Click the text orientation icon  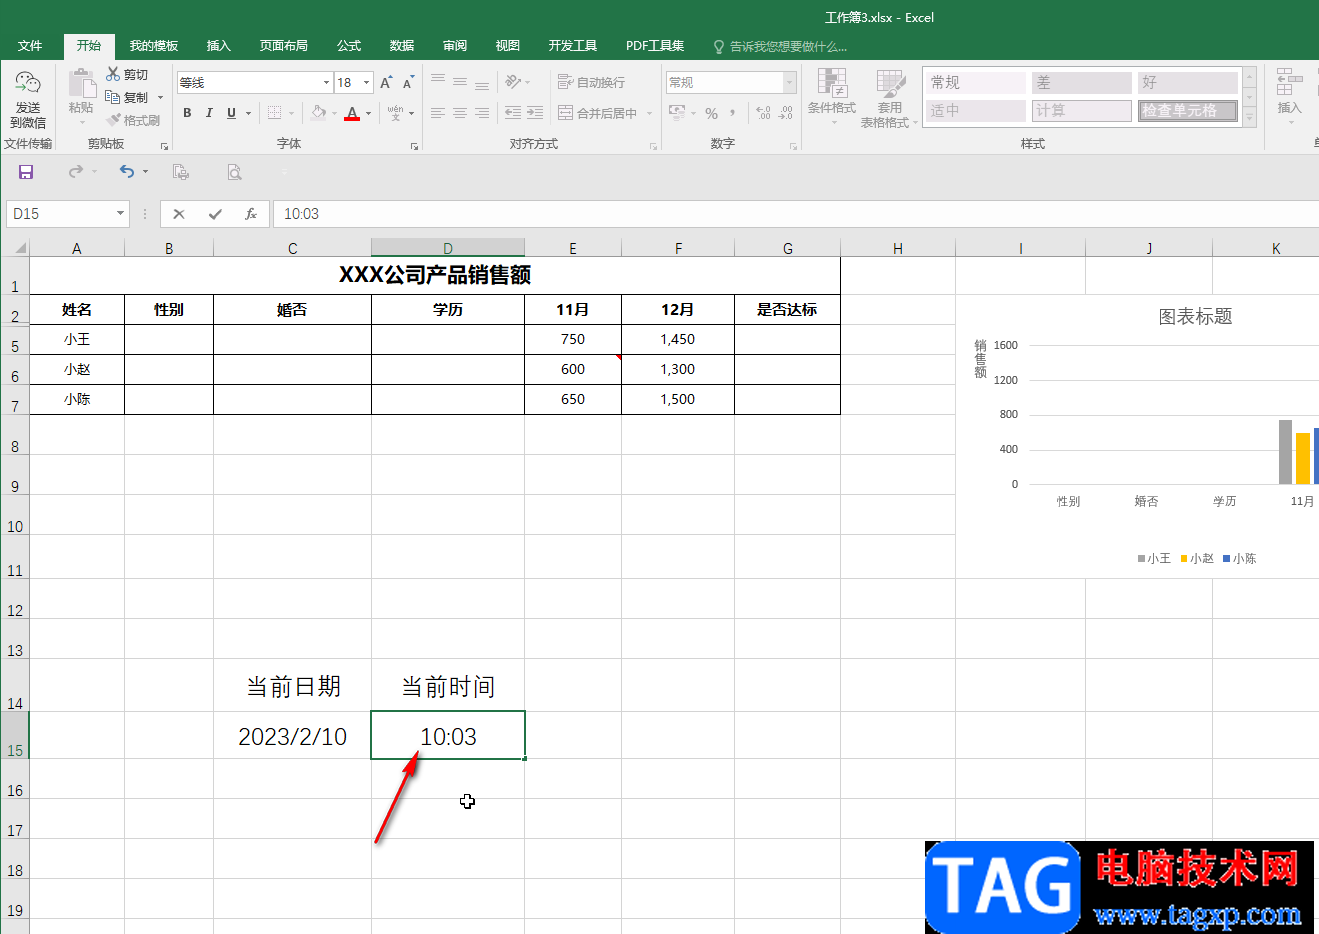tap(514, 82)
